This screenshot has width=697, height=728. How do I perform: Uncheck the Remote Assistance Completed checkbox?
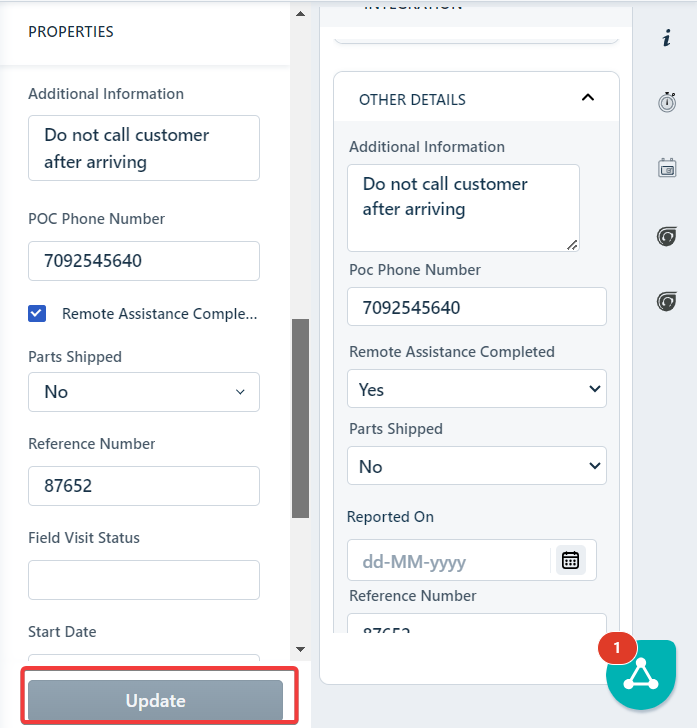pyautogui.click(x=37, y=314)
